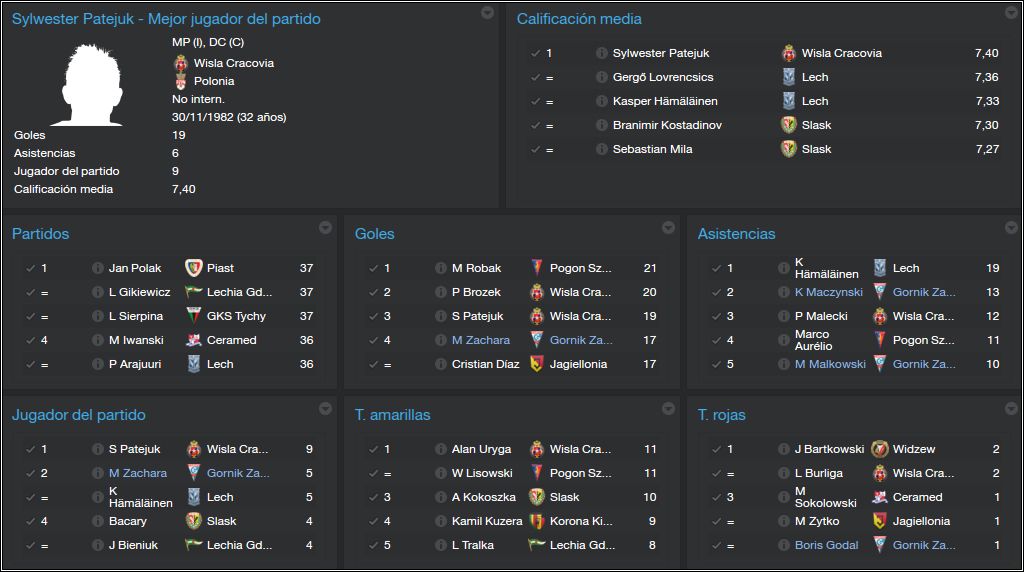The width and height of the screenshot is (1024, 572).
Task: Click Sylwester Patejuk silhouette portrait
Action: [x=89, y=84]
